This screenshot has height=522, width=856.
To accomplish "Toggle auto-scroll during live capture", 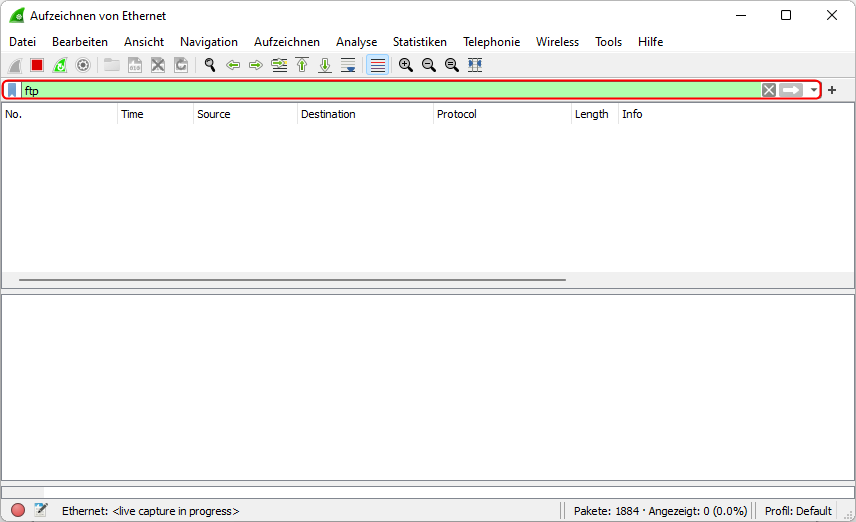I will [x=348, y=65].
